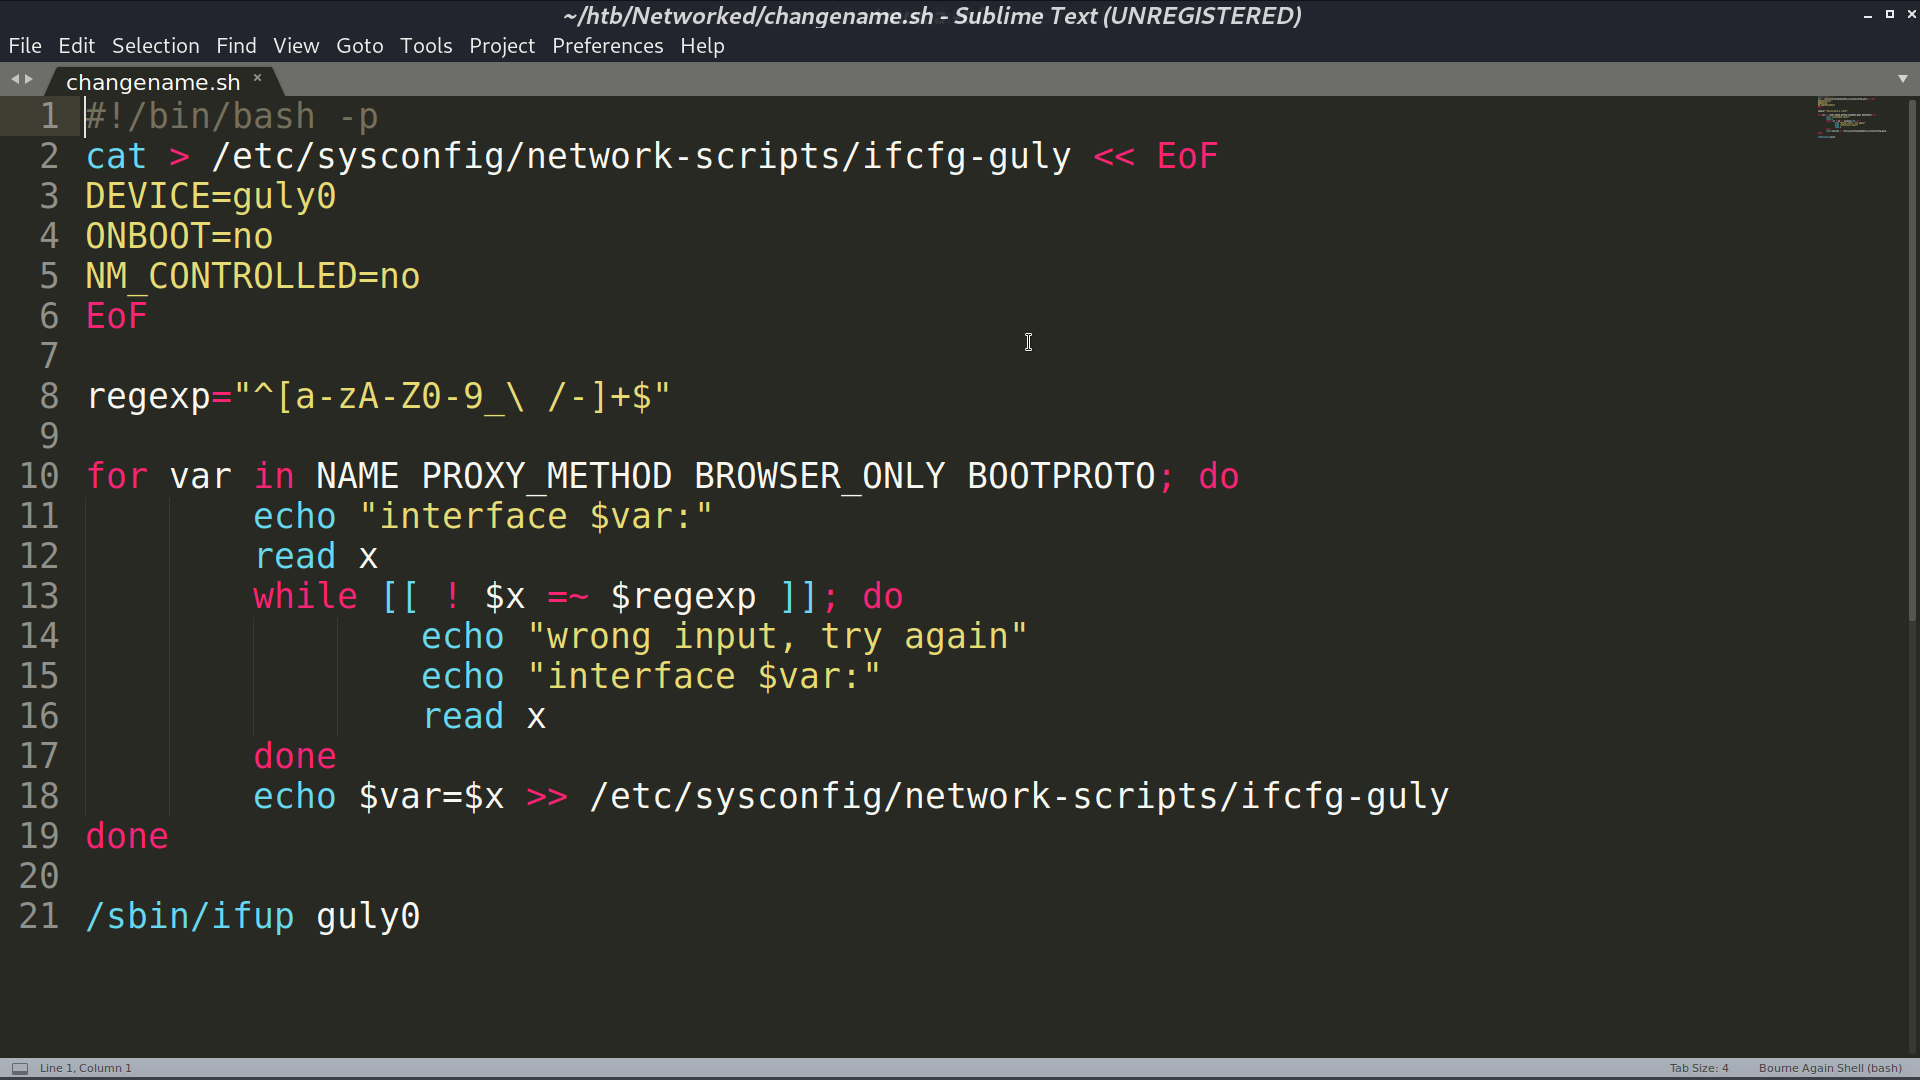Click the cat command on line 2
Viewport: 1920px width, 1080px height.
coord(116,156)
